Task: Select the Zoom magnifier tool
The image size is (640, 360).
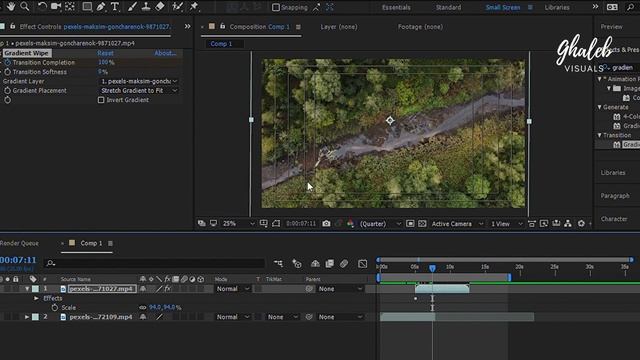Action: [x=25, y=6]
